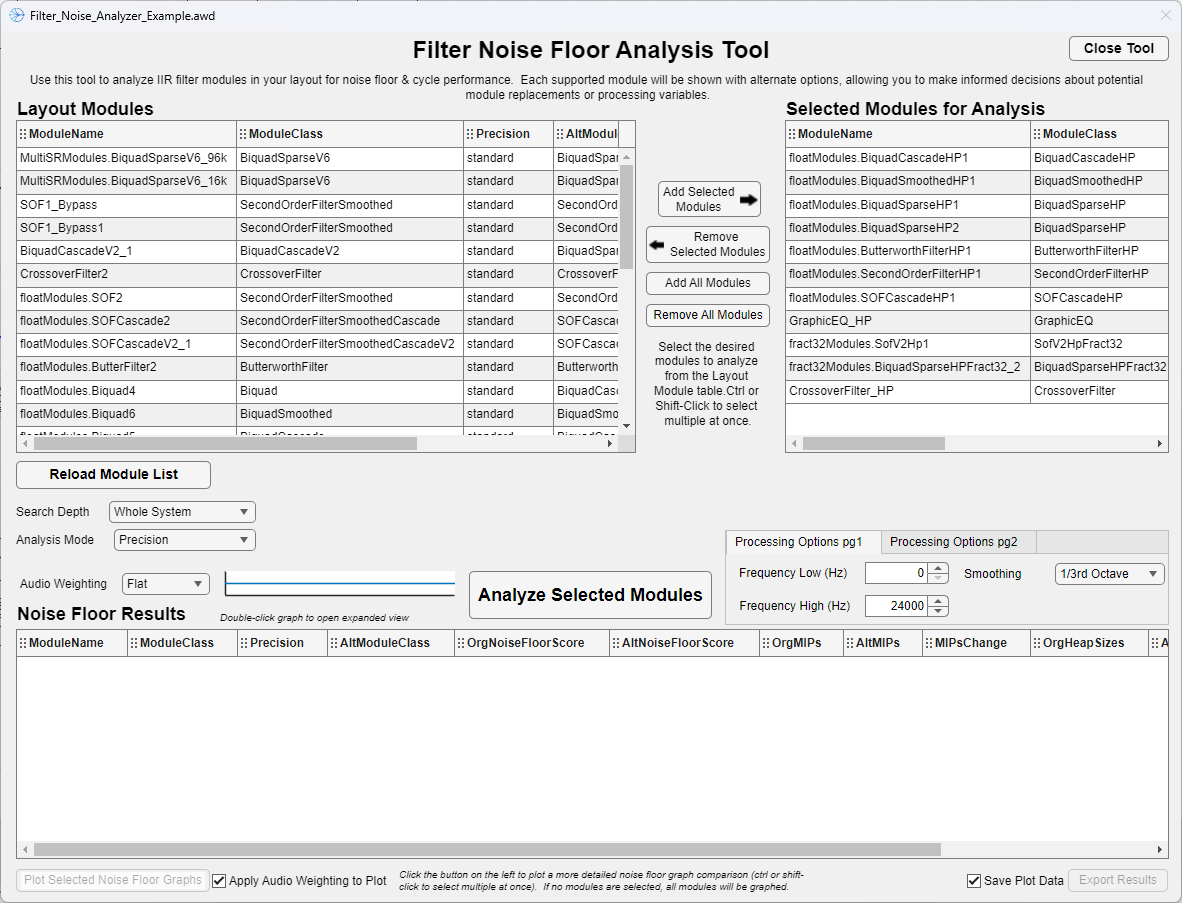Open the Search Depth dropdown

pos(182,512)
